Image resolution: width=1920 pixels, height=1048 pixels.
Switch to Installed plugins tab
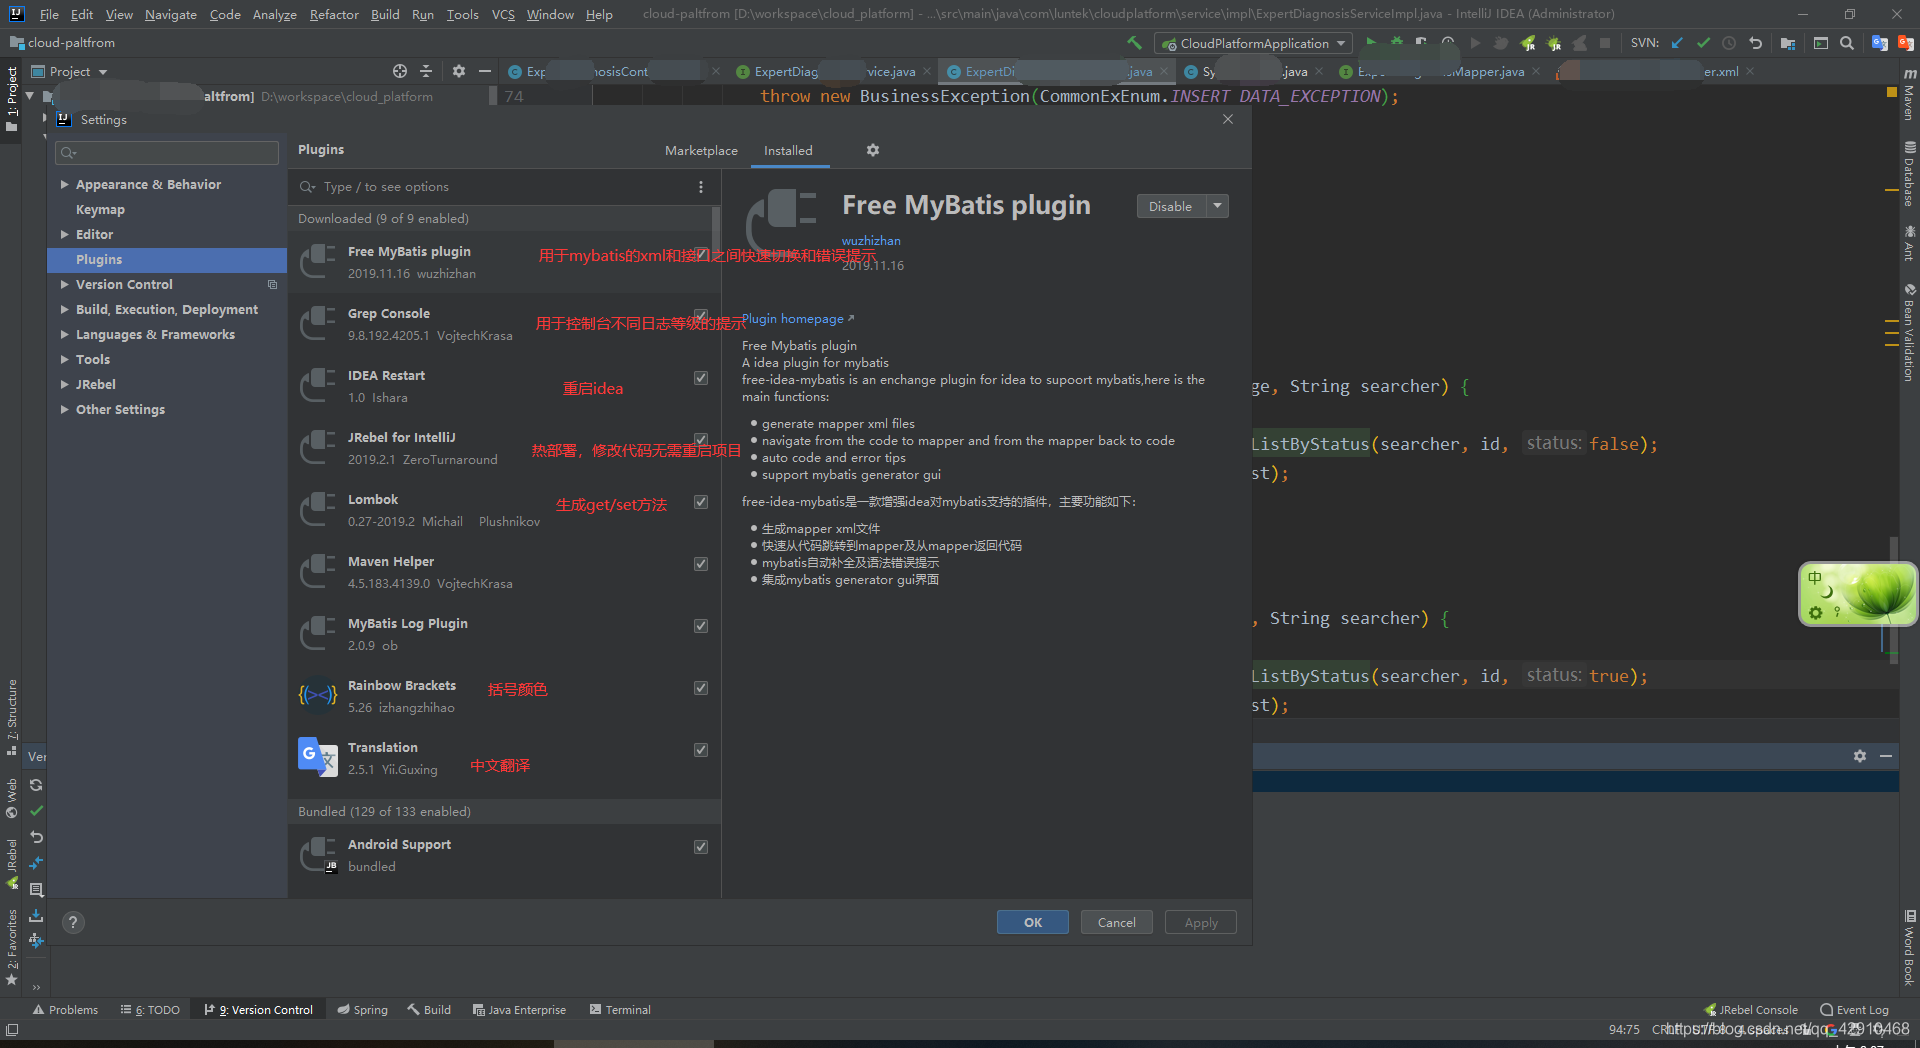click(788, 150)
